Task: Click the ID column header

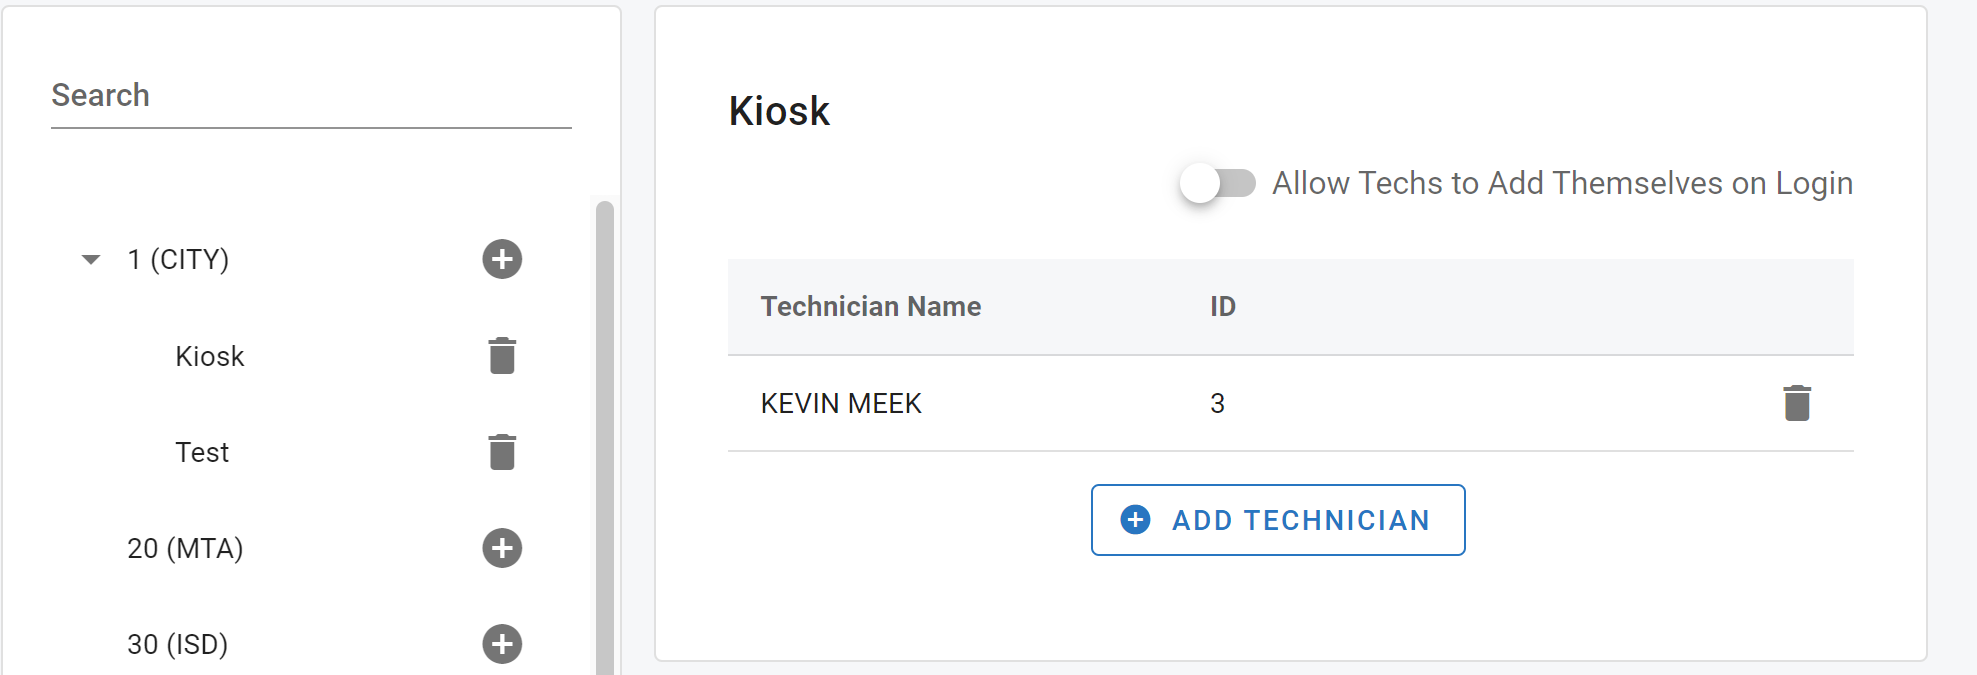Action: click(1222, 306)
